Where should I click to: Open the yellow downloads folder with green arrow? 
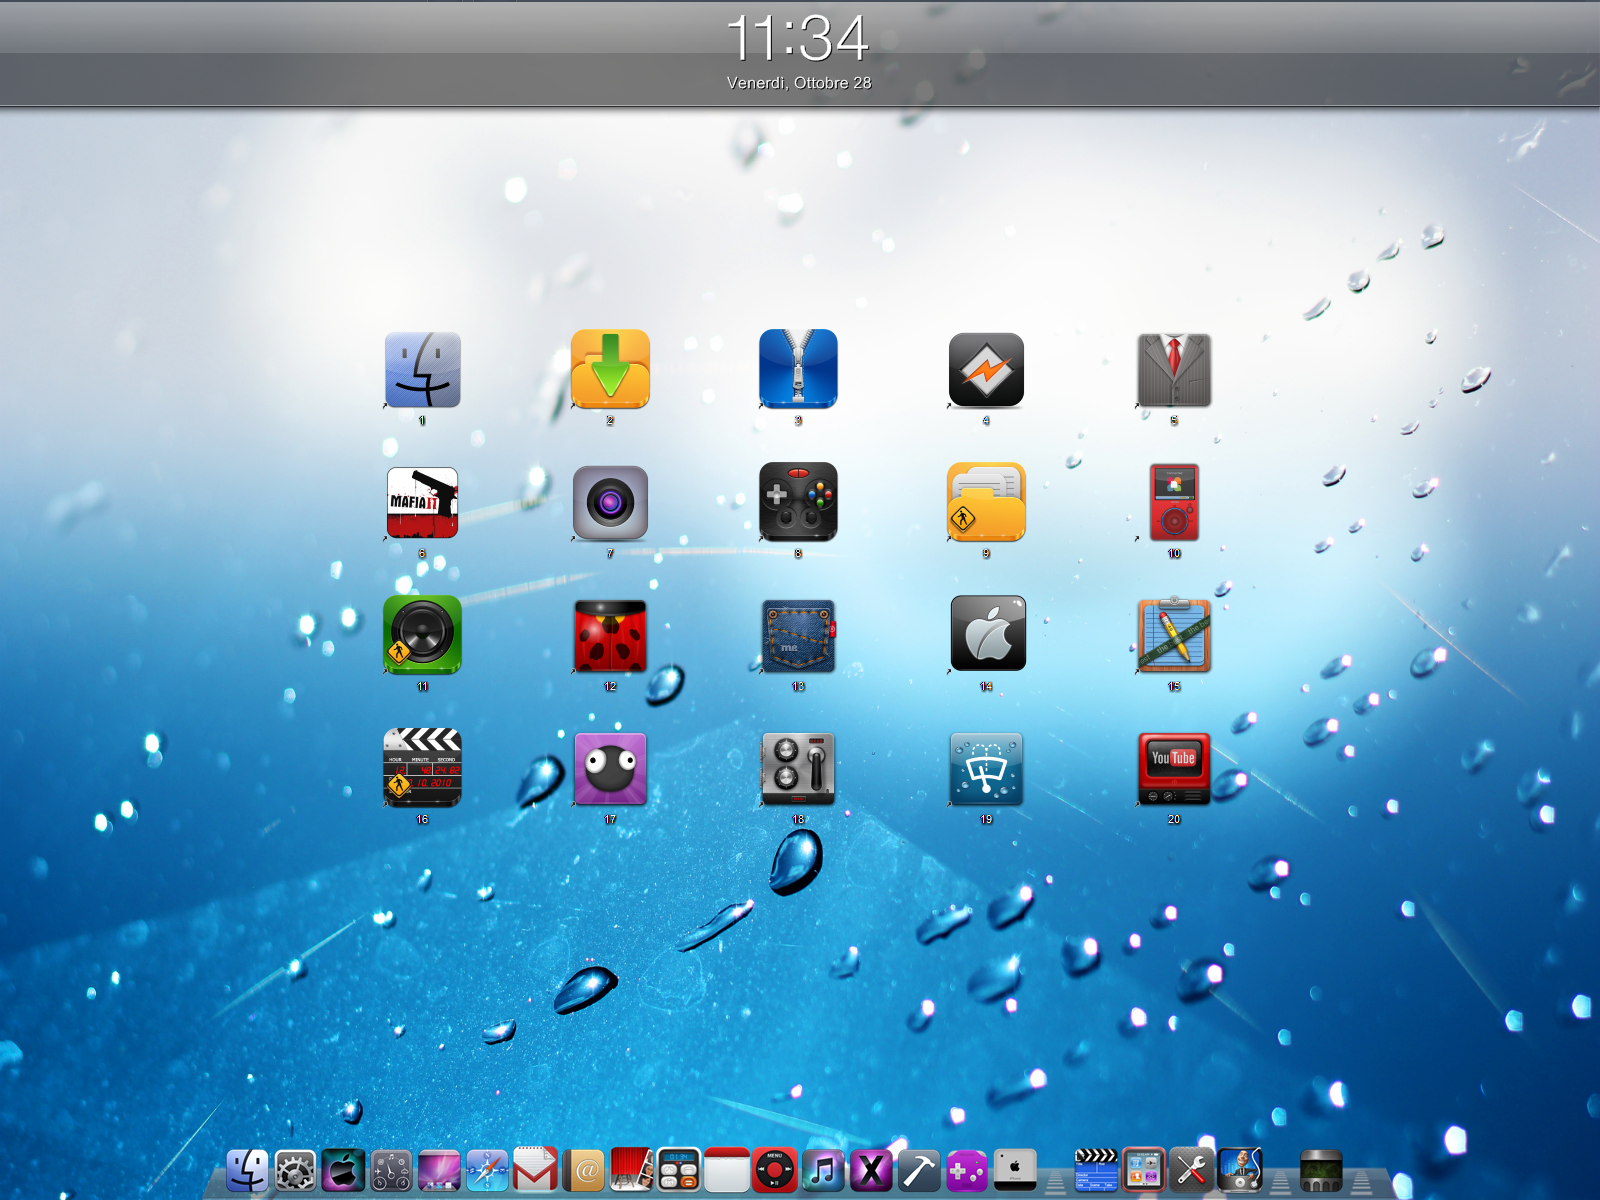610,369
